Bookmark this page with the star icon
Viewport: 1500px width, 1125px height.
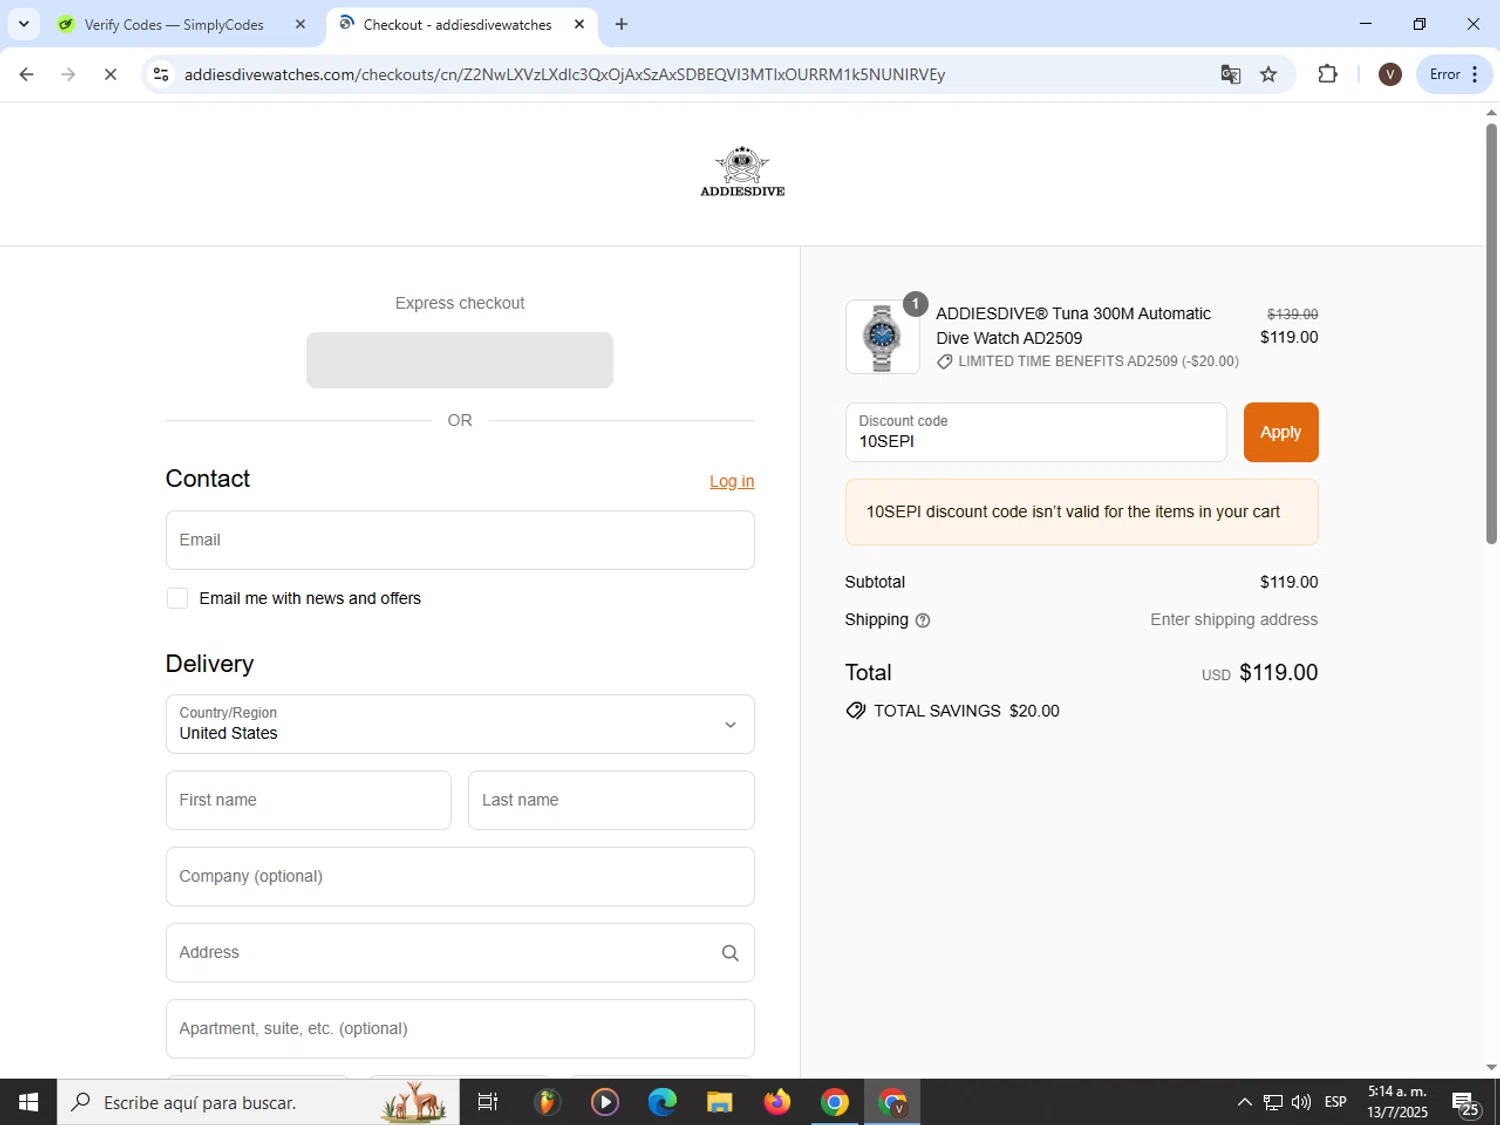[x=1268, y=74]
